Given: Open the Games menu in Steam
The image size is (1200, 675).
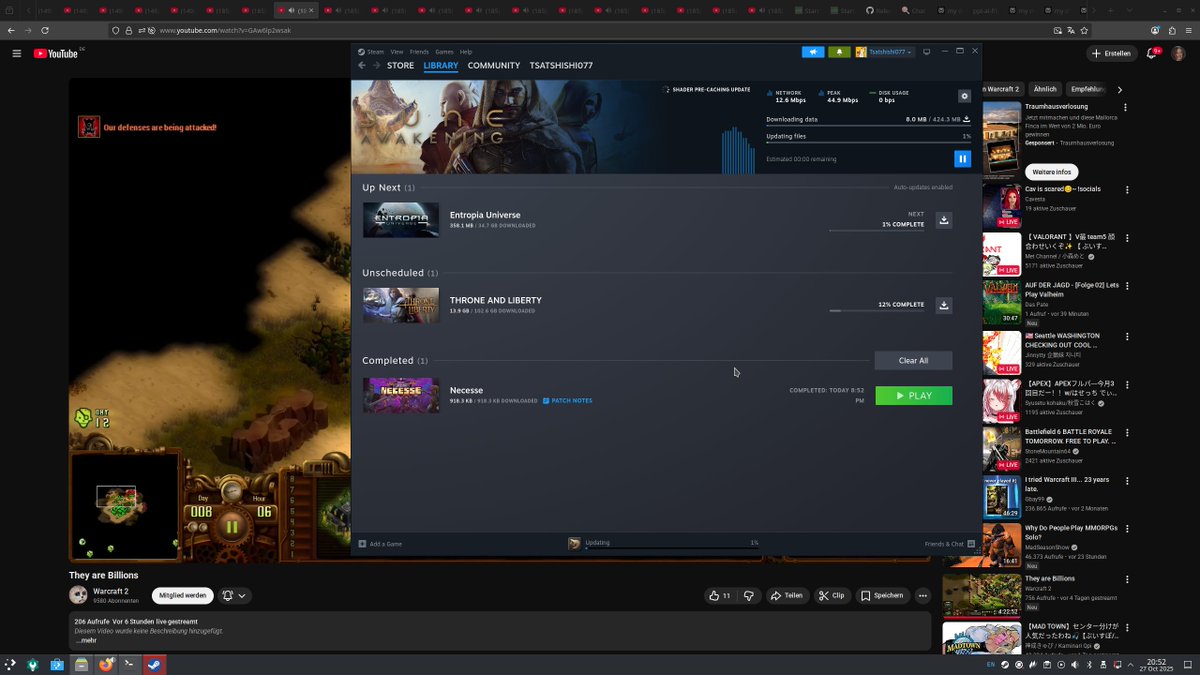Looking at the screenshot, I should [444, 51].
